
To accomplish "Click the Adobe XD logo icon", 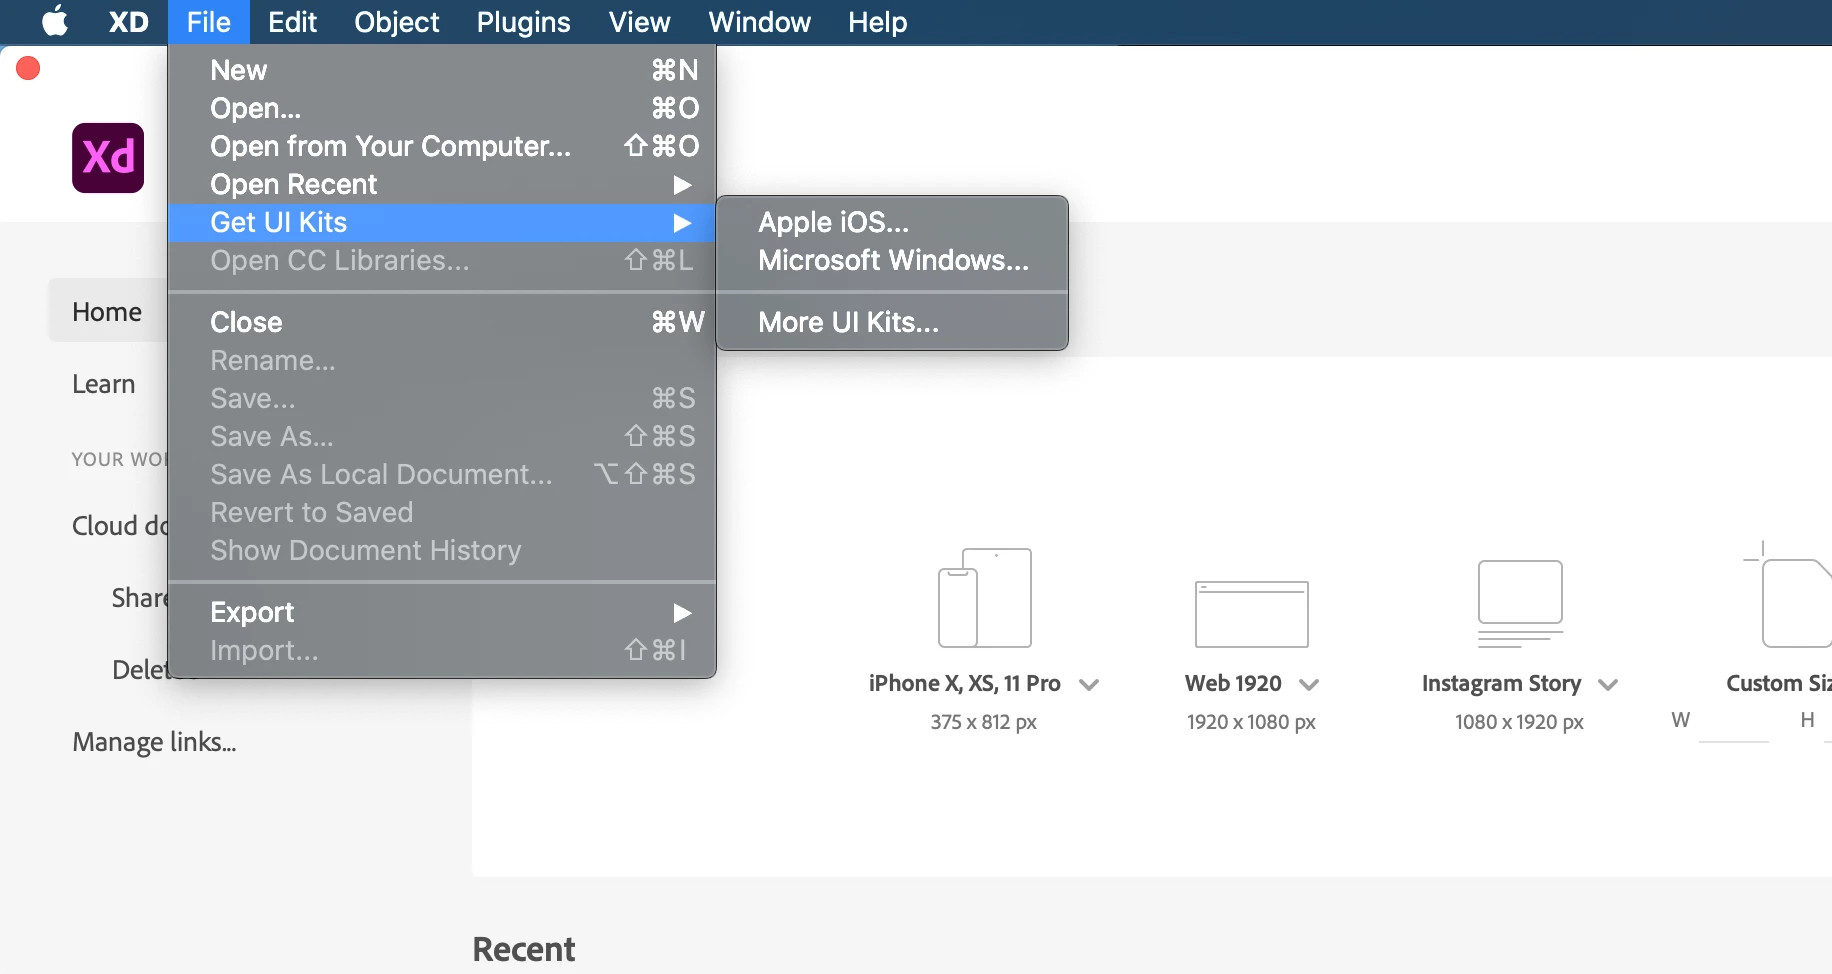I will coord(108,158).
